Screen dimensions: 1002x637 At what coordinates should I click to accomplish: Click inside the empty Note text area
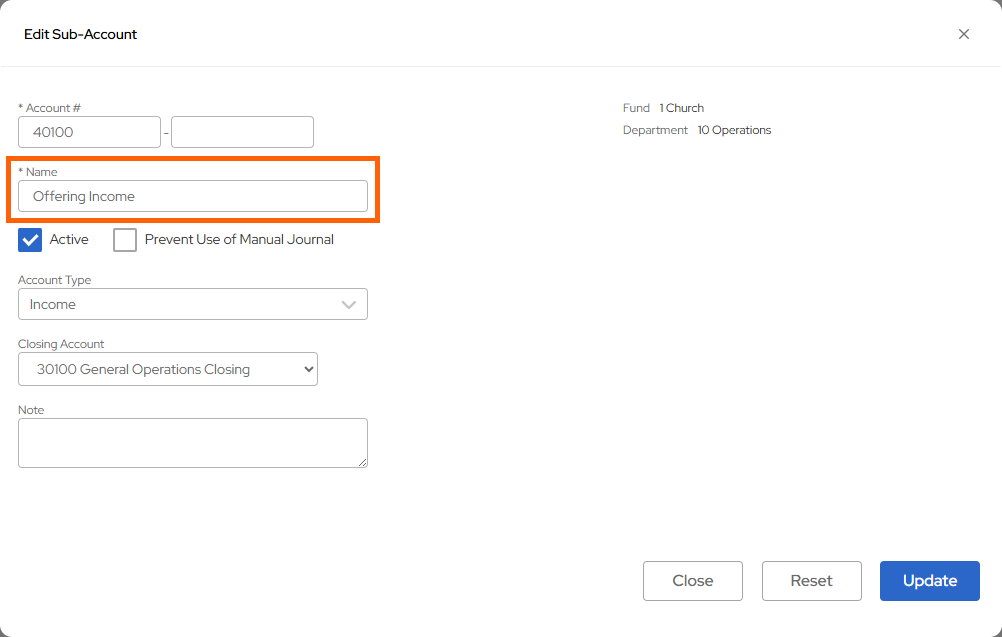point(192,442)
